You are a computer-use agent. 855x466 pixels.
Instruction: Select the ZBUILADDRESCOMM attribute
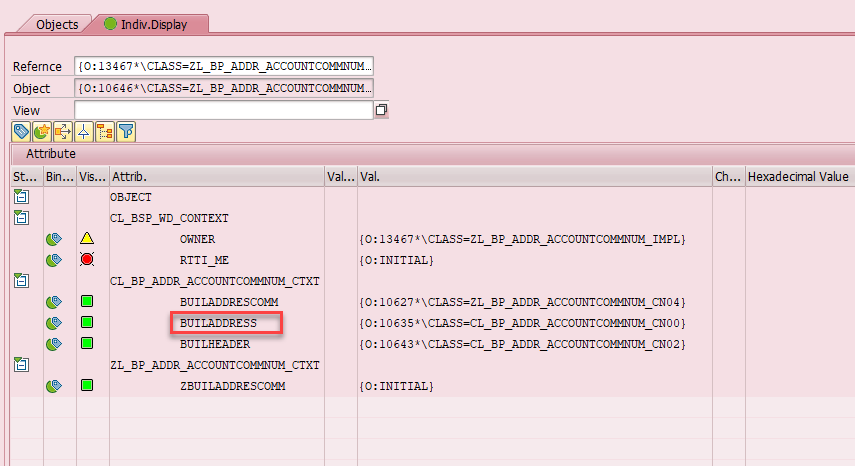point(233,386)
